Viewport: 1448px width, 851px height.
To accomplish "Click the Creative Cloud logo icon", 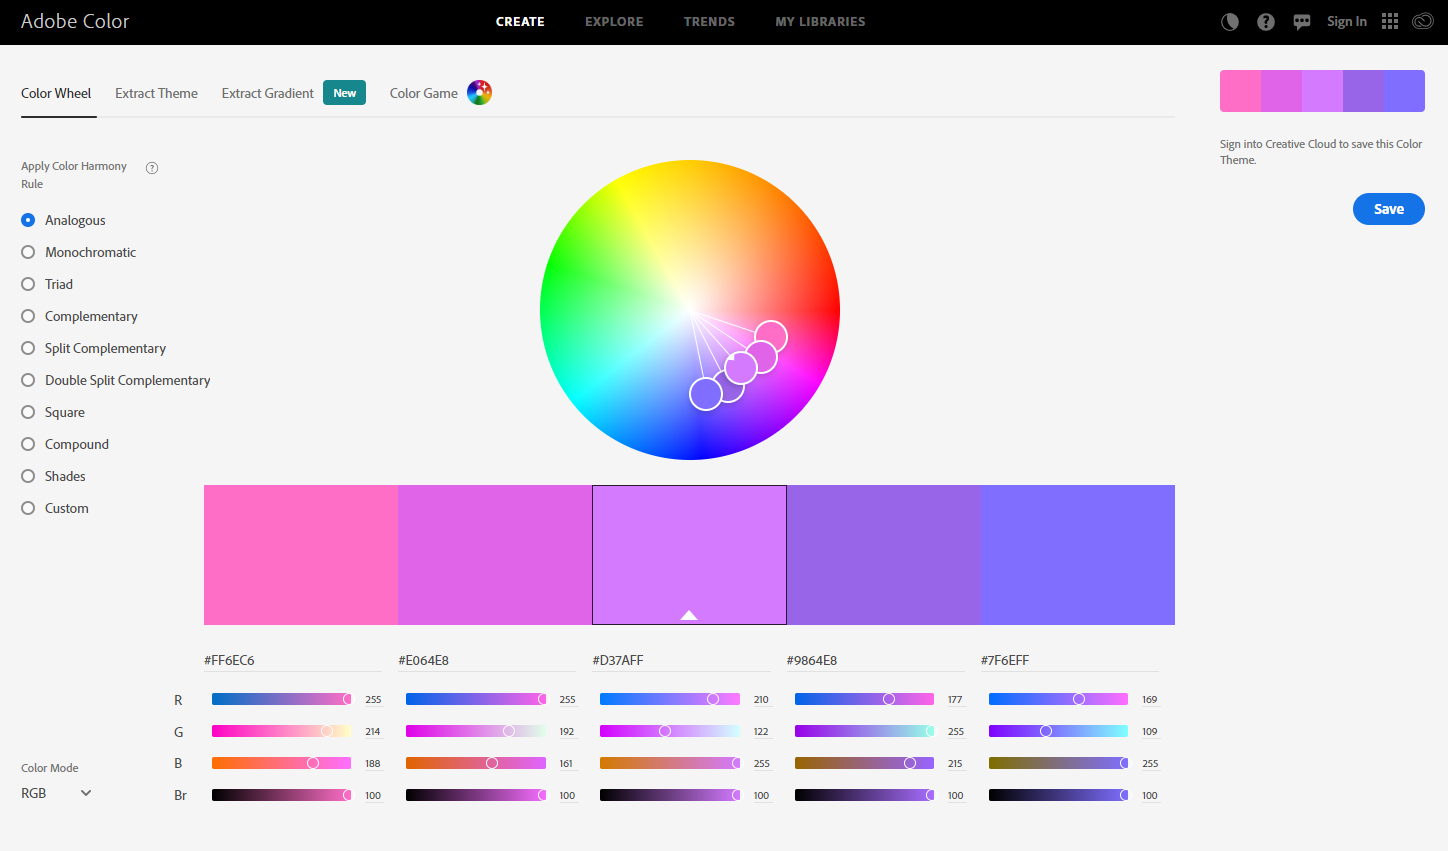I will pos(1422,21).
